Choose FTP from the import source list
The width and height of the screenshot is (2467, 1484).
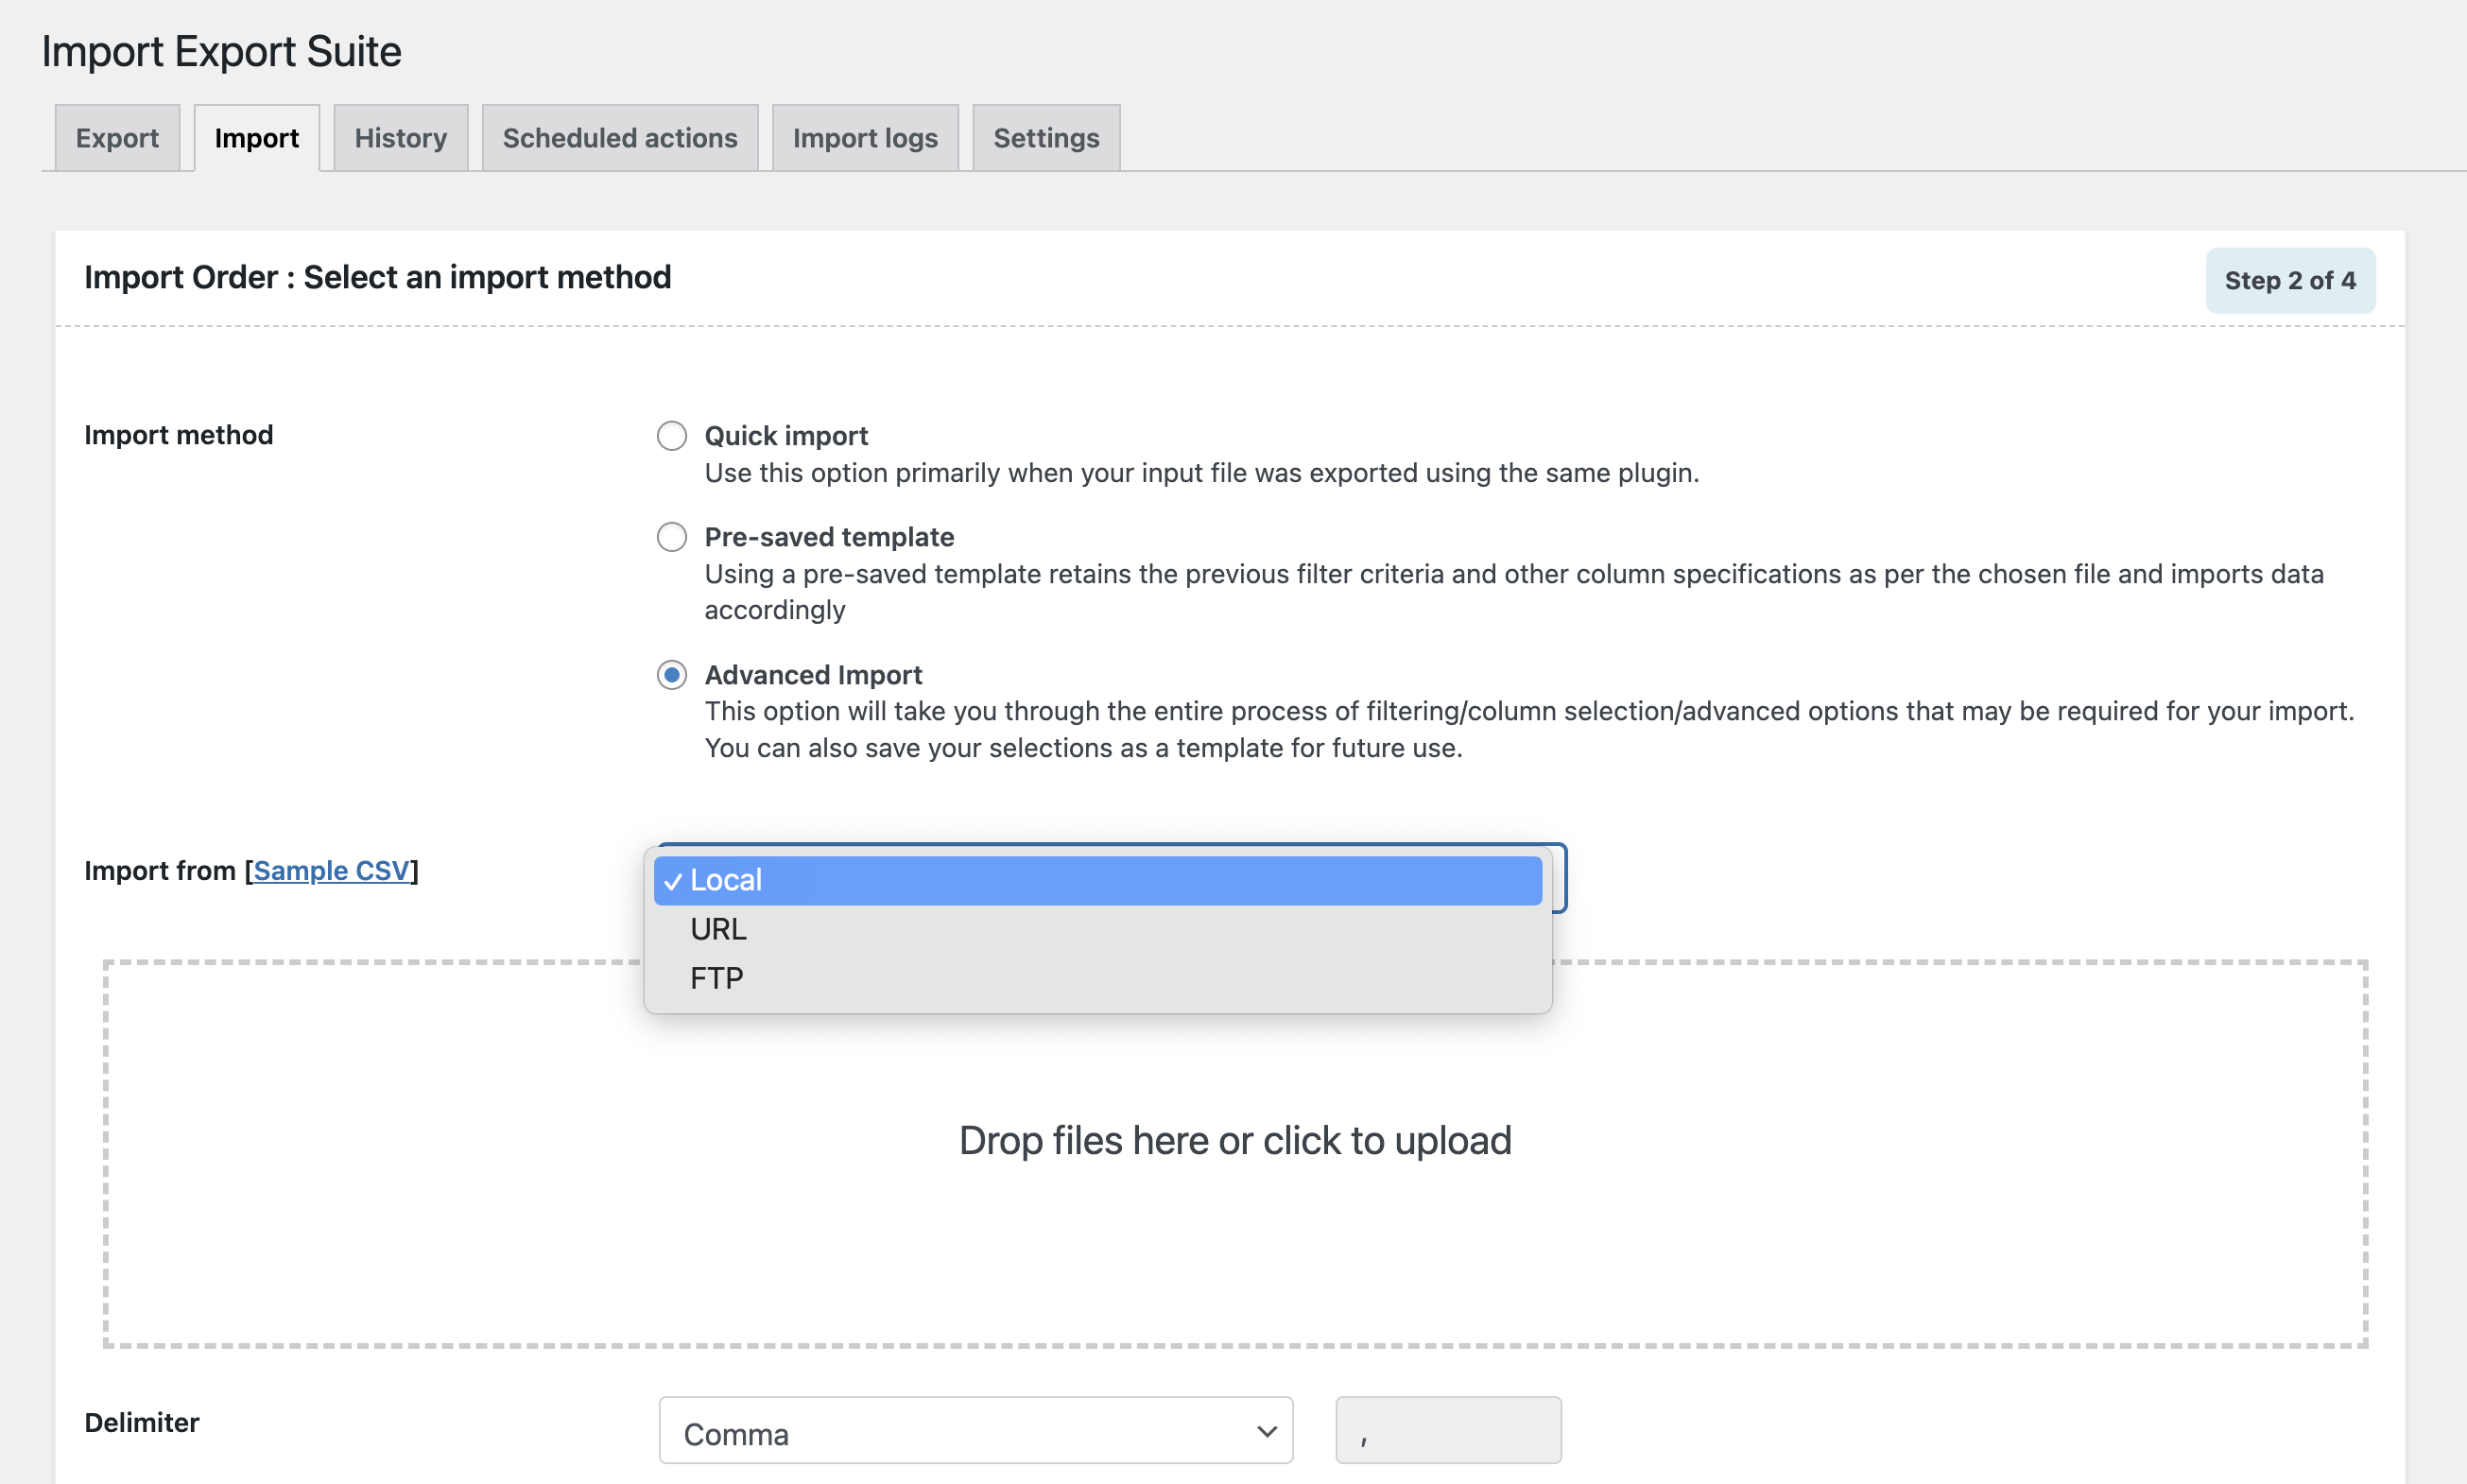coord(716,978)
